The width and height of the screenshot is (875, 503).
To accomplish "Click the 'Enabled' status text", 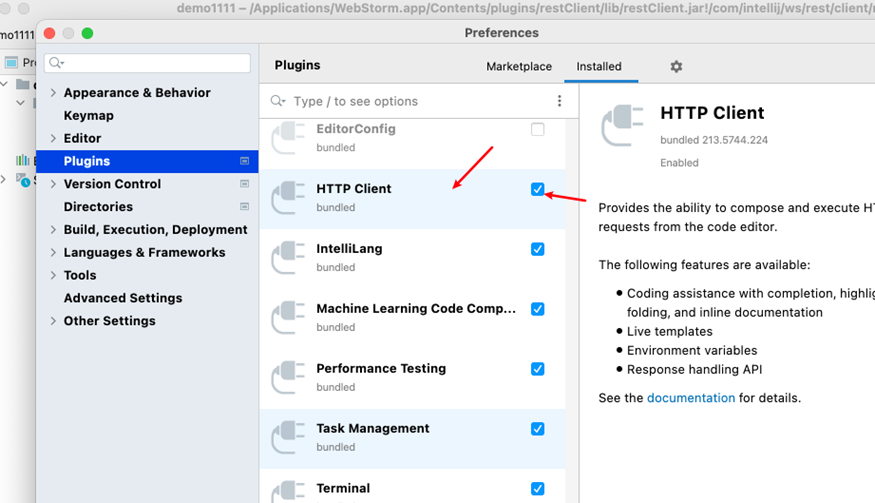I will [x=679, y=162].
